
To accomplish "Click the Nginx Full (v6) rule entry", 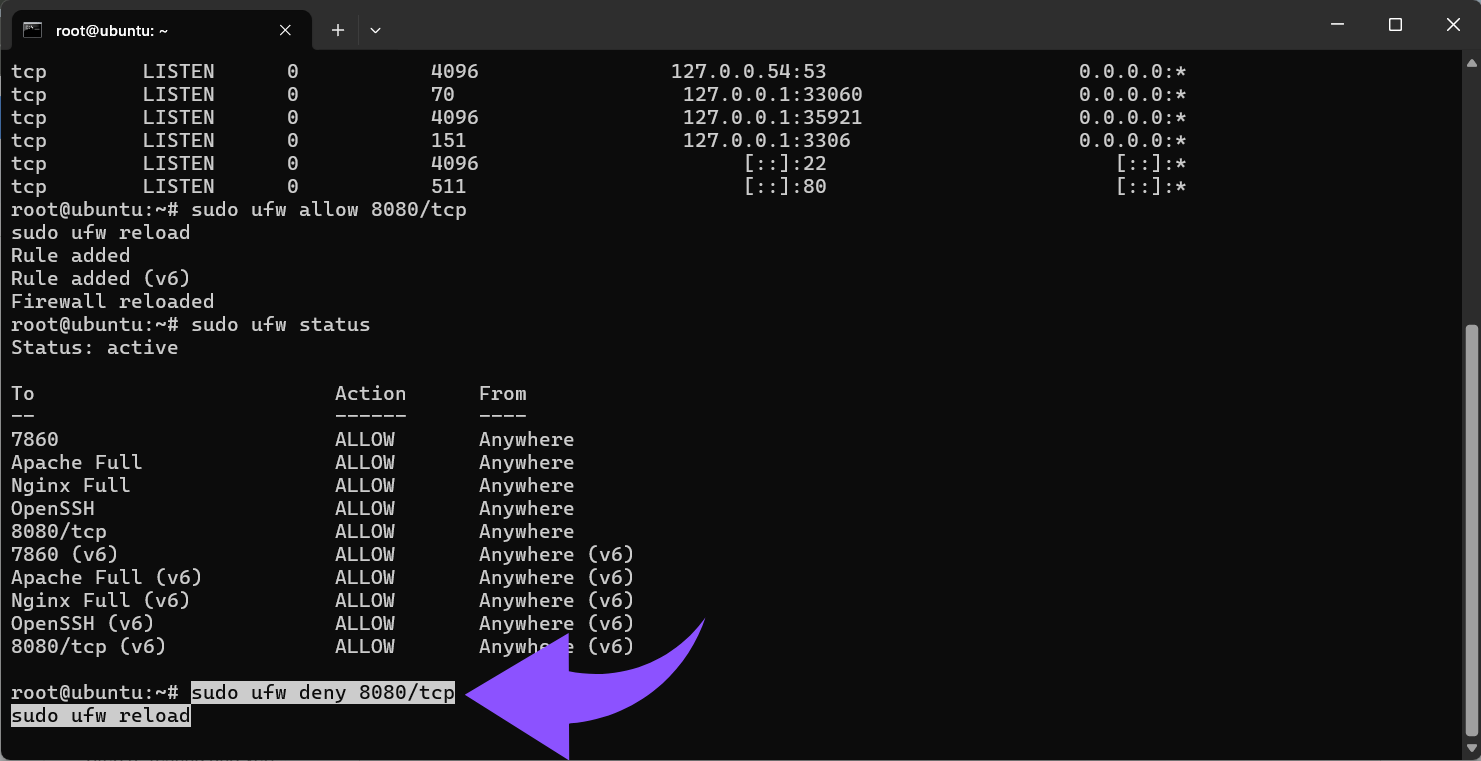I will coord(100,601).
